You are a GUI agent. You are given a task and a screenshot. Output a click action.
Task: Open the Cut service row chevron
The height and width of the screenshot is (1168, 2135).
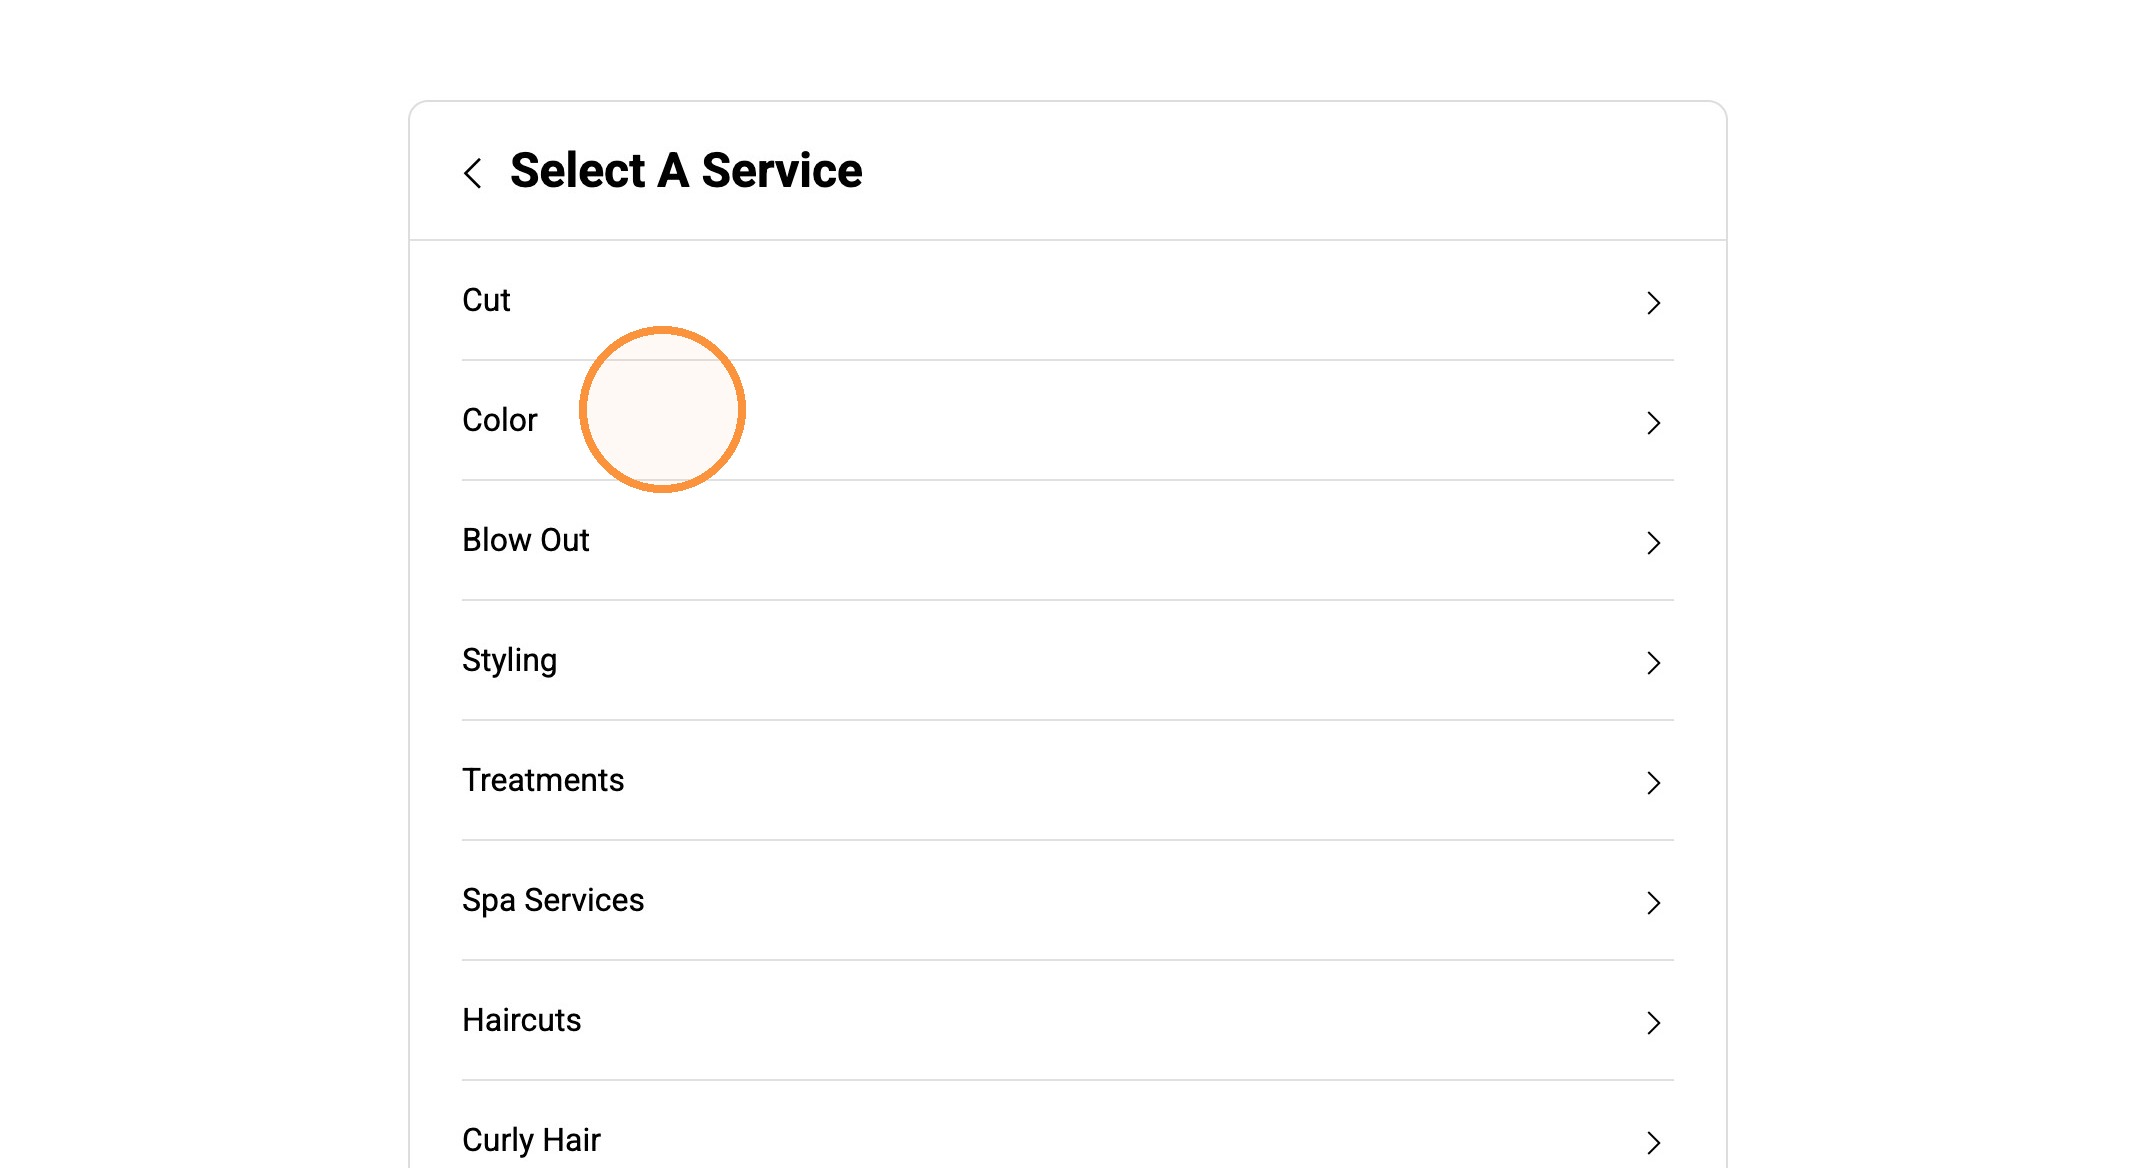tap(1653, 303)
